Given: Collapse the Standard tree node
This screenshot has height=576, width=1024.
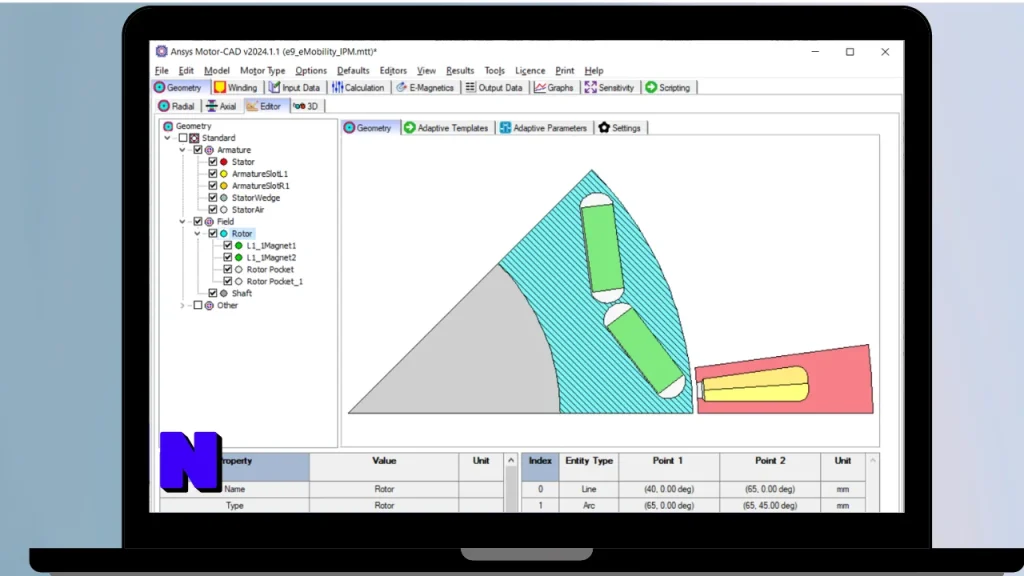Looking at the screenshot, I should tap(168, 138).
